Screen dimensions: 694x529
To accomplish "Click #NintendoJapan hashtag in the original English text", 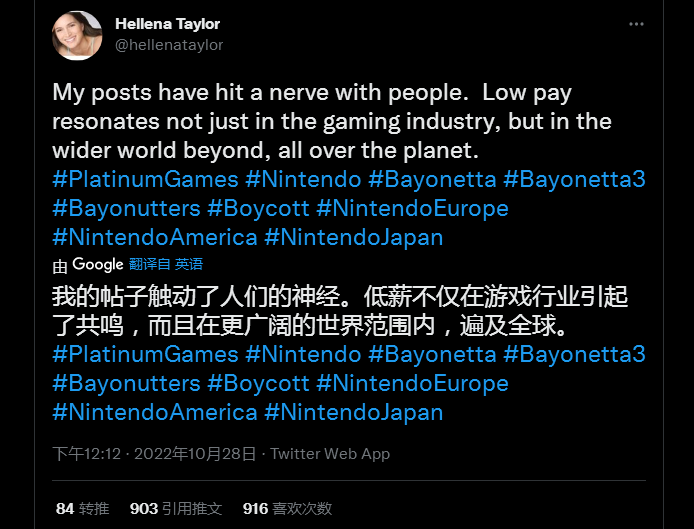I will 353,238.
